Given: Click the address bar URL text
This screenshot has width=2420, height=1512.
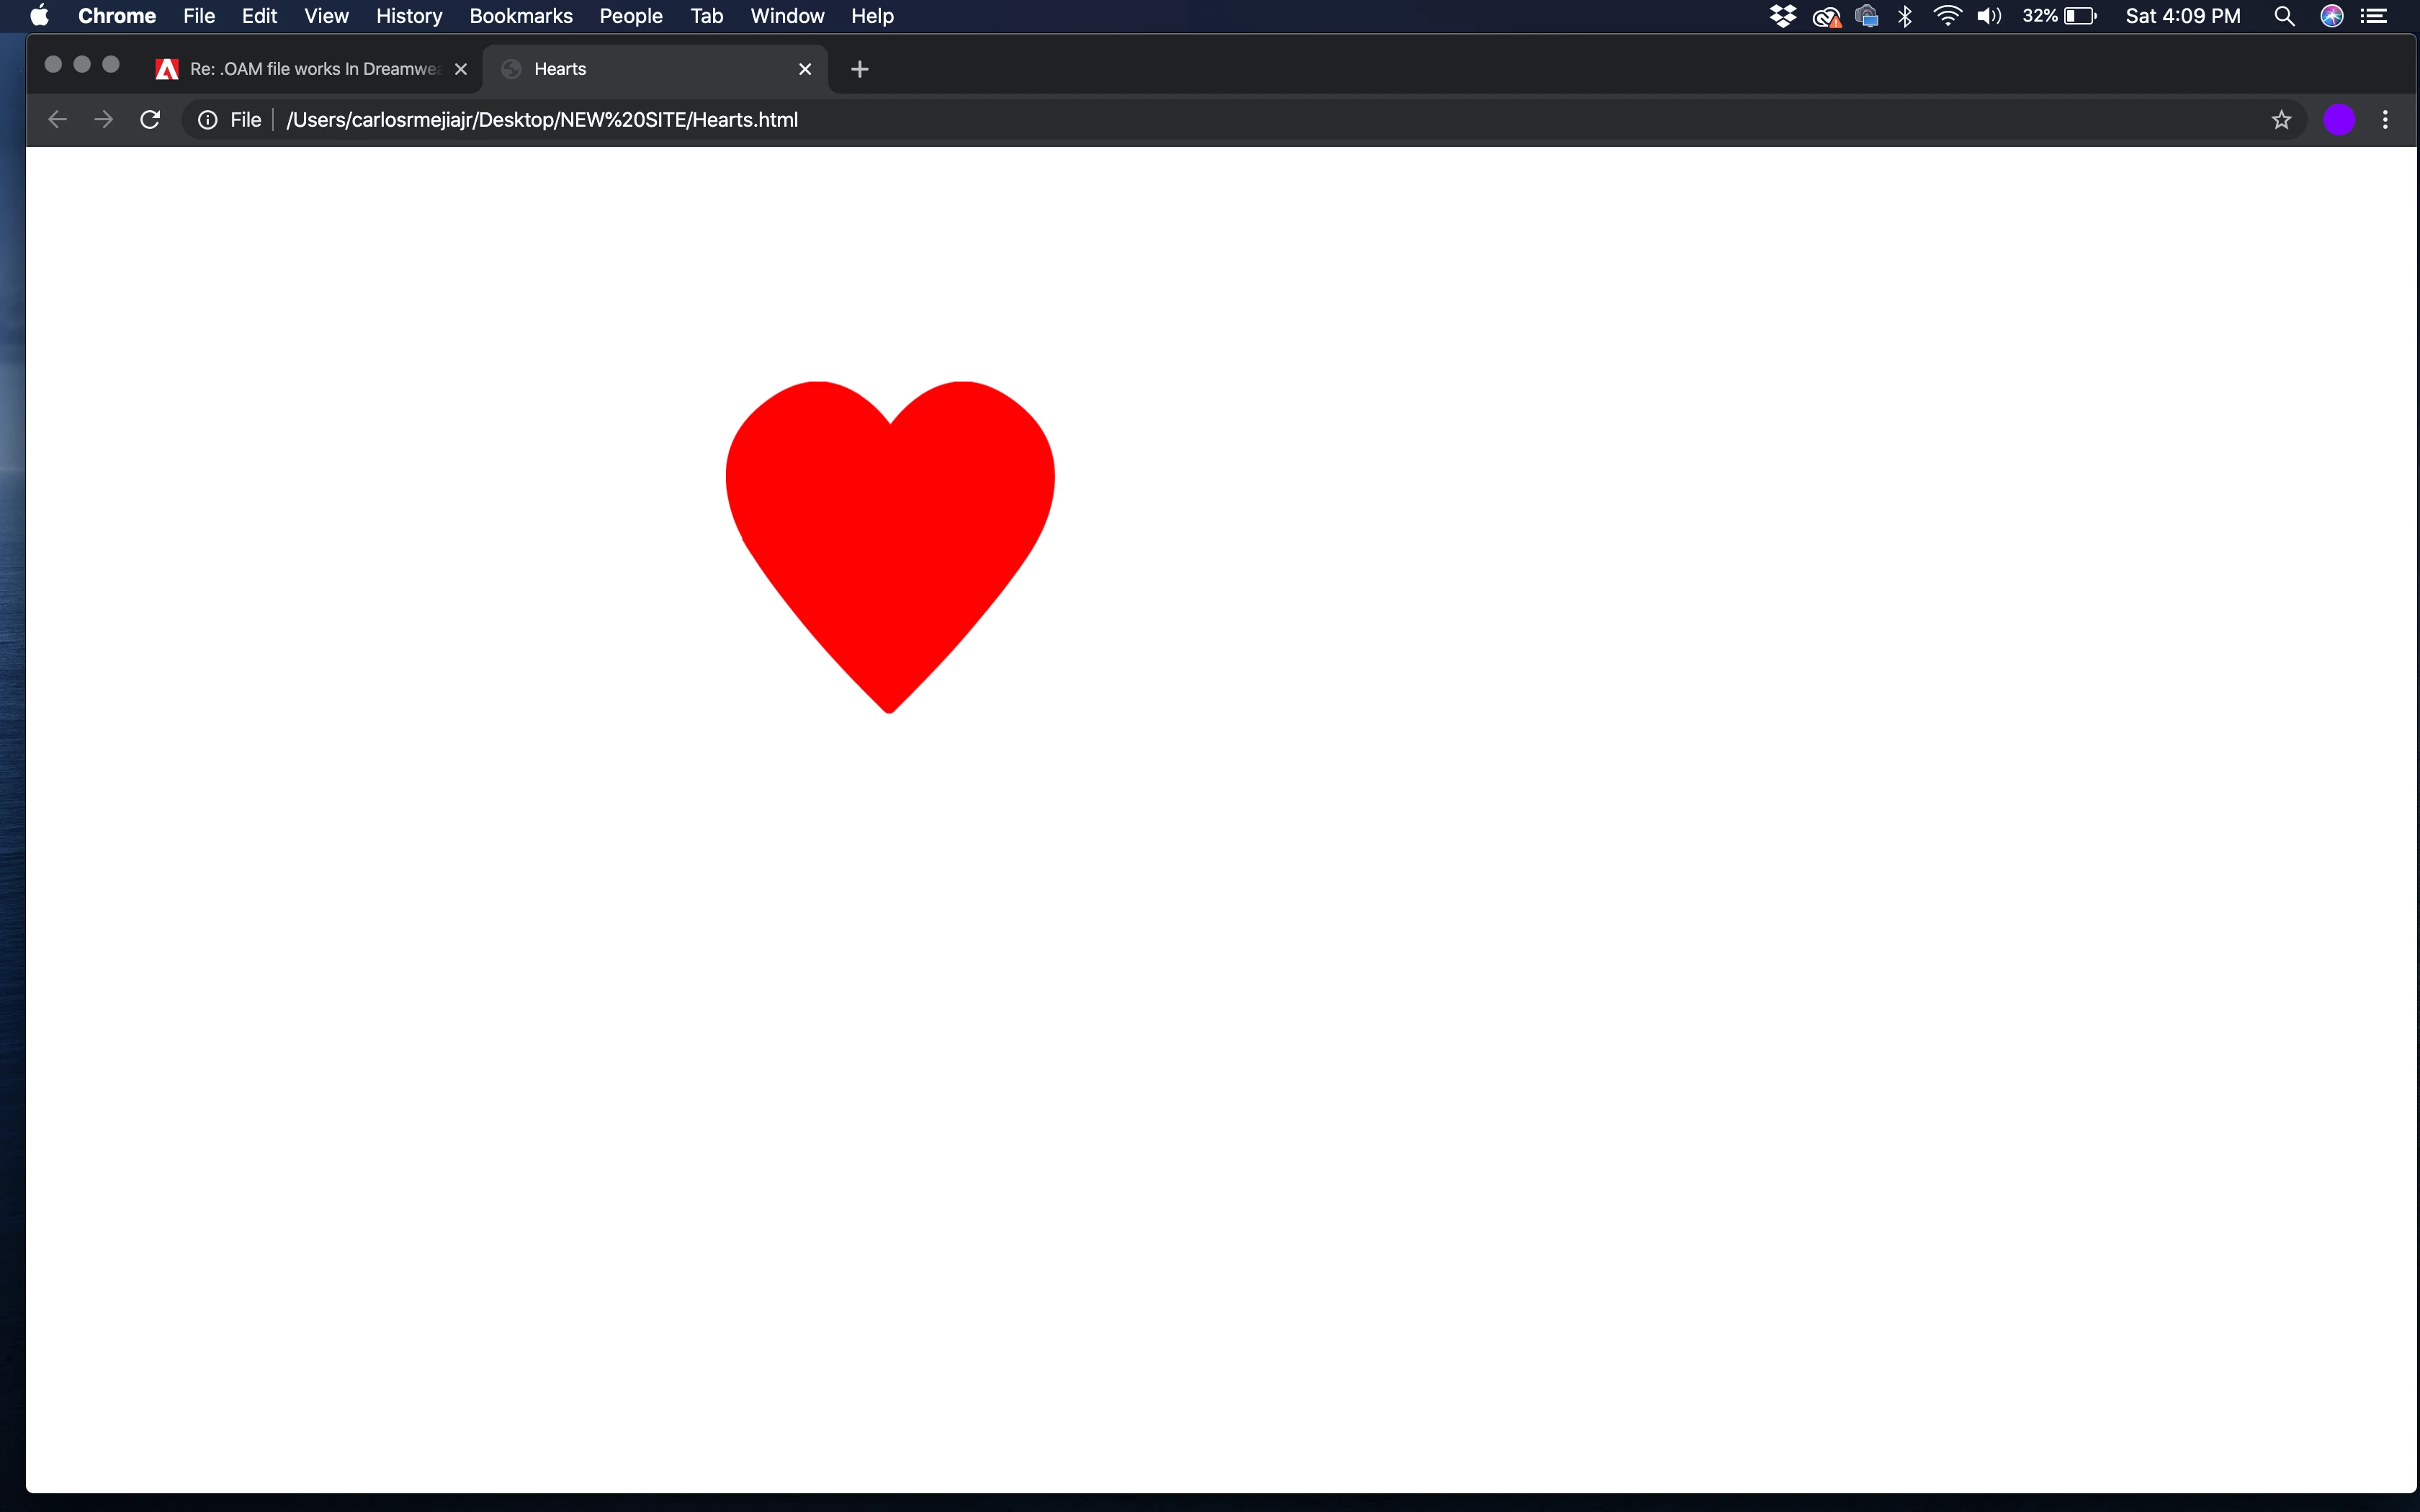Looking at the screenshot, I should (542, 120).
